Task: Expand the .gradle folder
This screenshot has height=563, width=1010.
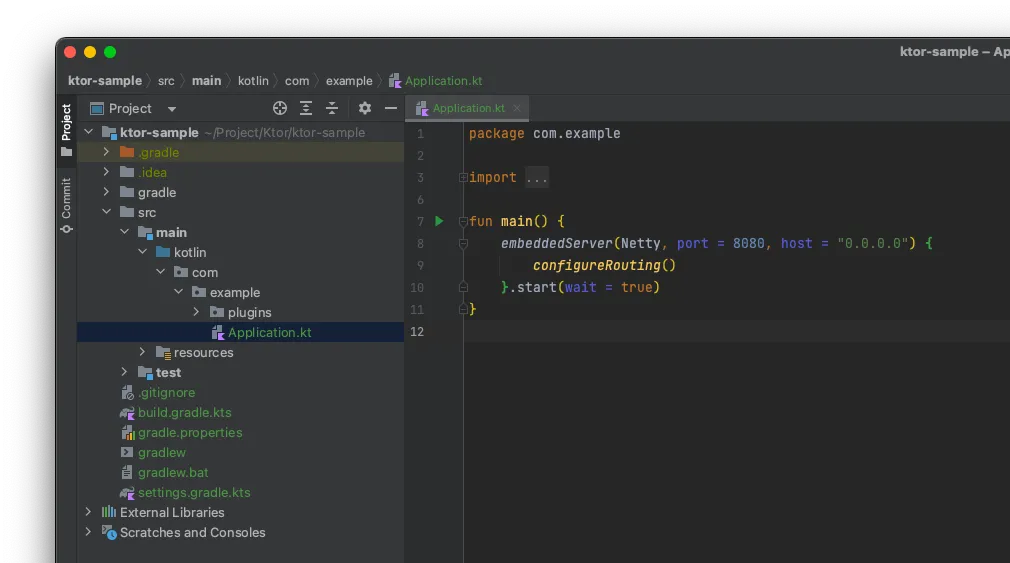Action: pyautogui.click(x=106, y=152)
